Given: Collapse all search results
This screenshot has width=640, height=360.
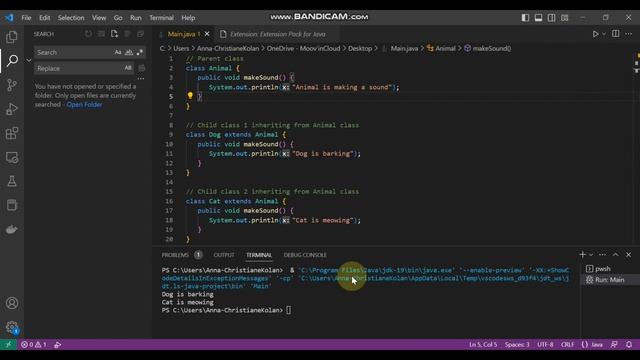Looking at the screenshot, I should pos(140,34).
